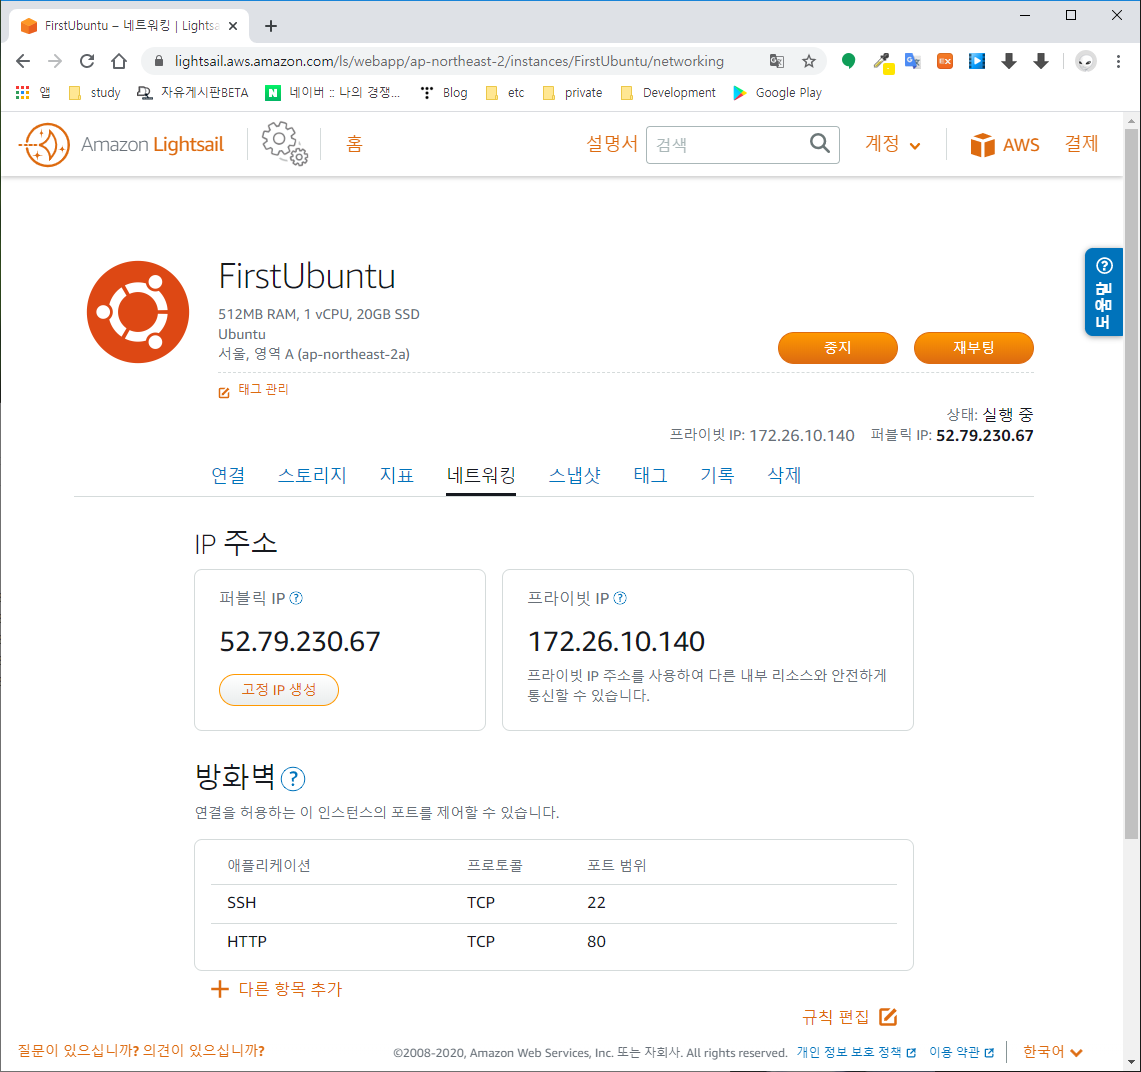1141x1072 pixels.
Task: Open the 삭제 tab
Action: point(784,475)
